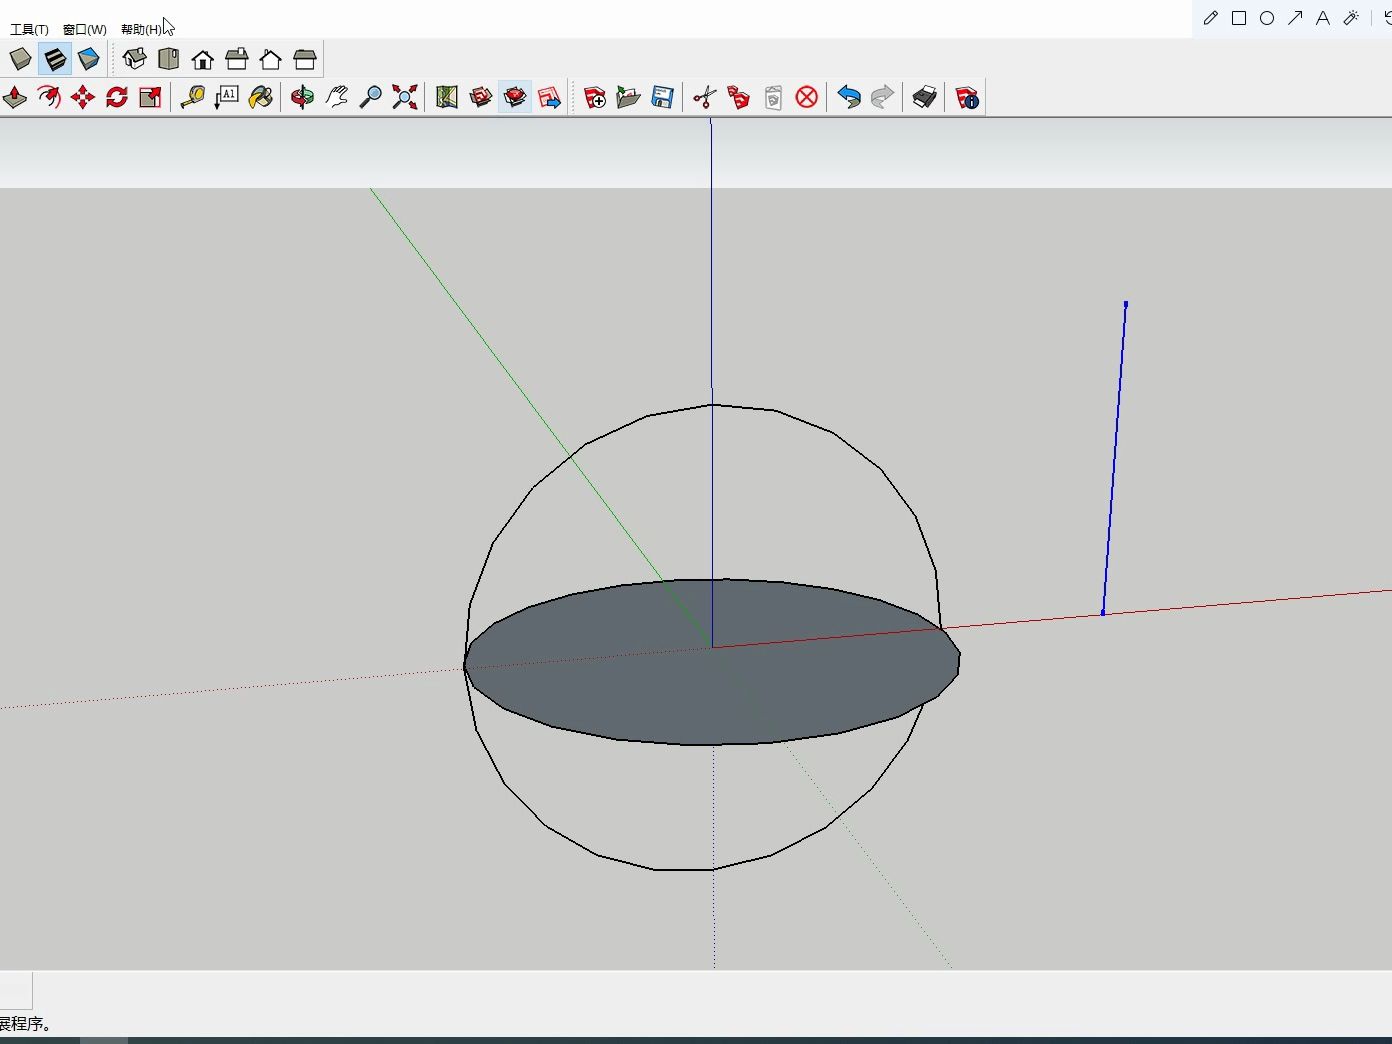This screenshot has width=1392, height=1044.
Task: Cut selection with the scissors icon
Action: click(x=705, y=97)
